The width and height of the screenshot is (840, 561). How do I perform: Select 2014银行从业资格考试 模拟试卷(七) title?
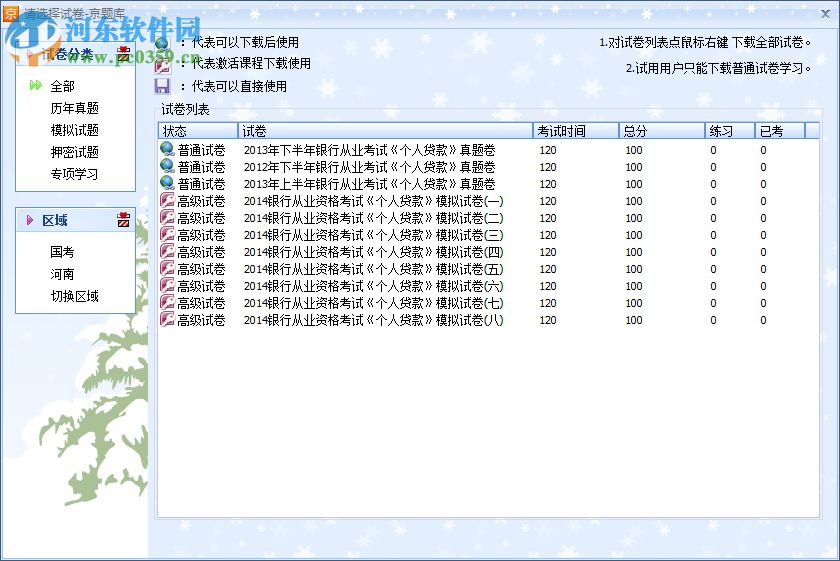pos(373,303)
